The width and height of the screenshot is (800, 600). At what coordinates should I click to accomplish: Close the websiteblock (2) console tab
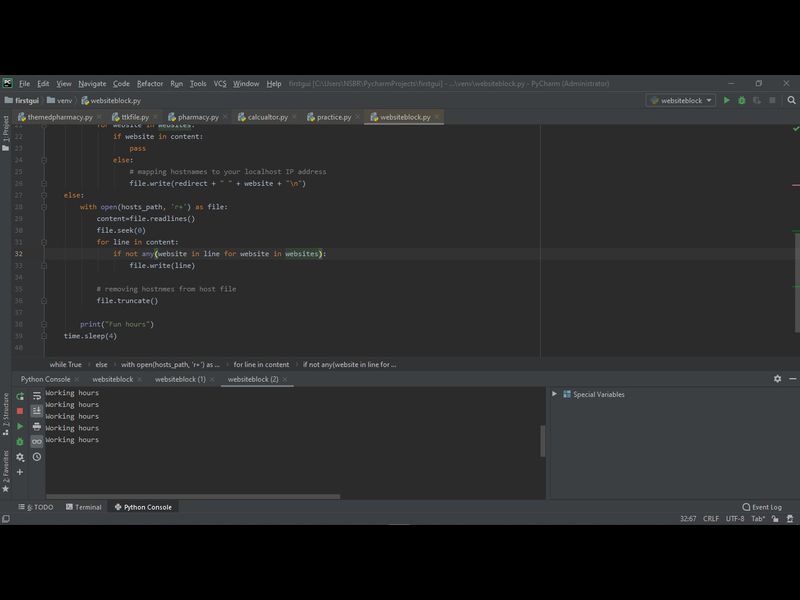(x=285, y=379)
